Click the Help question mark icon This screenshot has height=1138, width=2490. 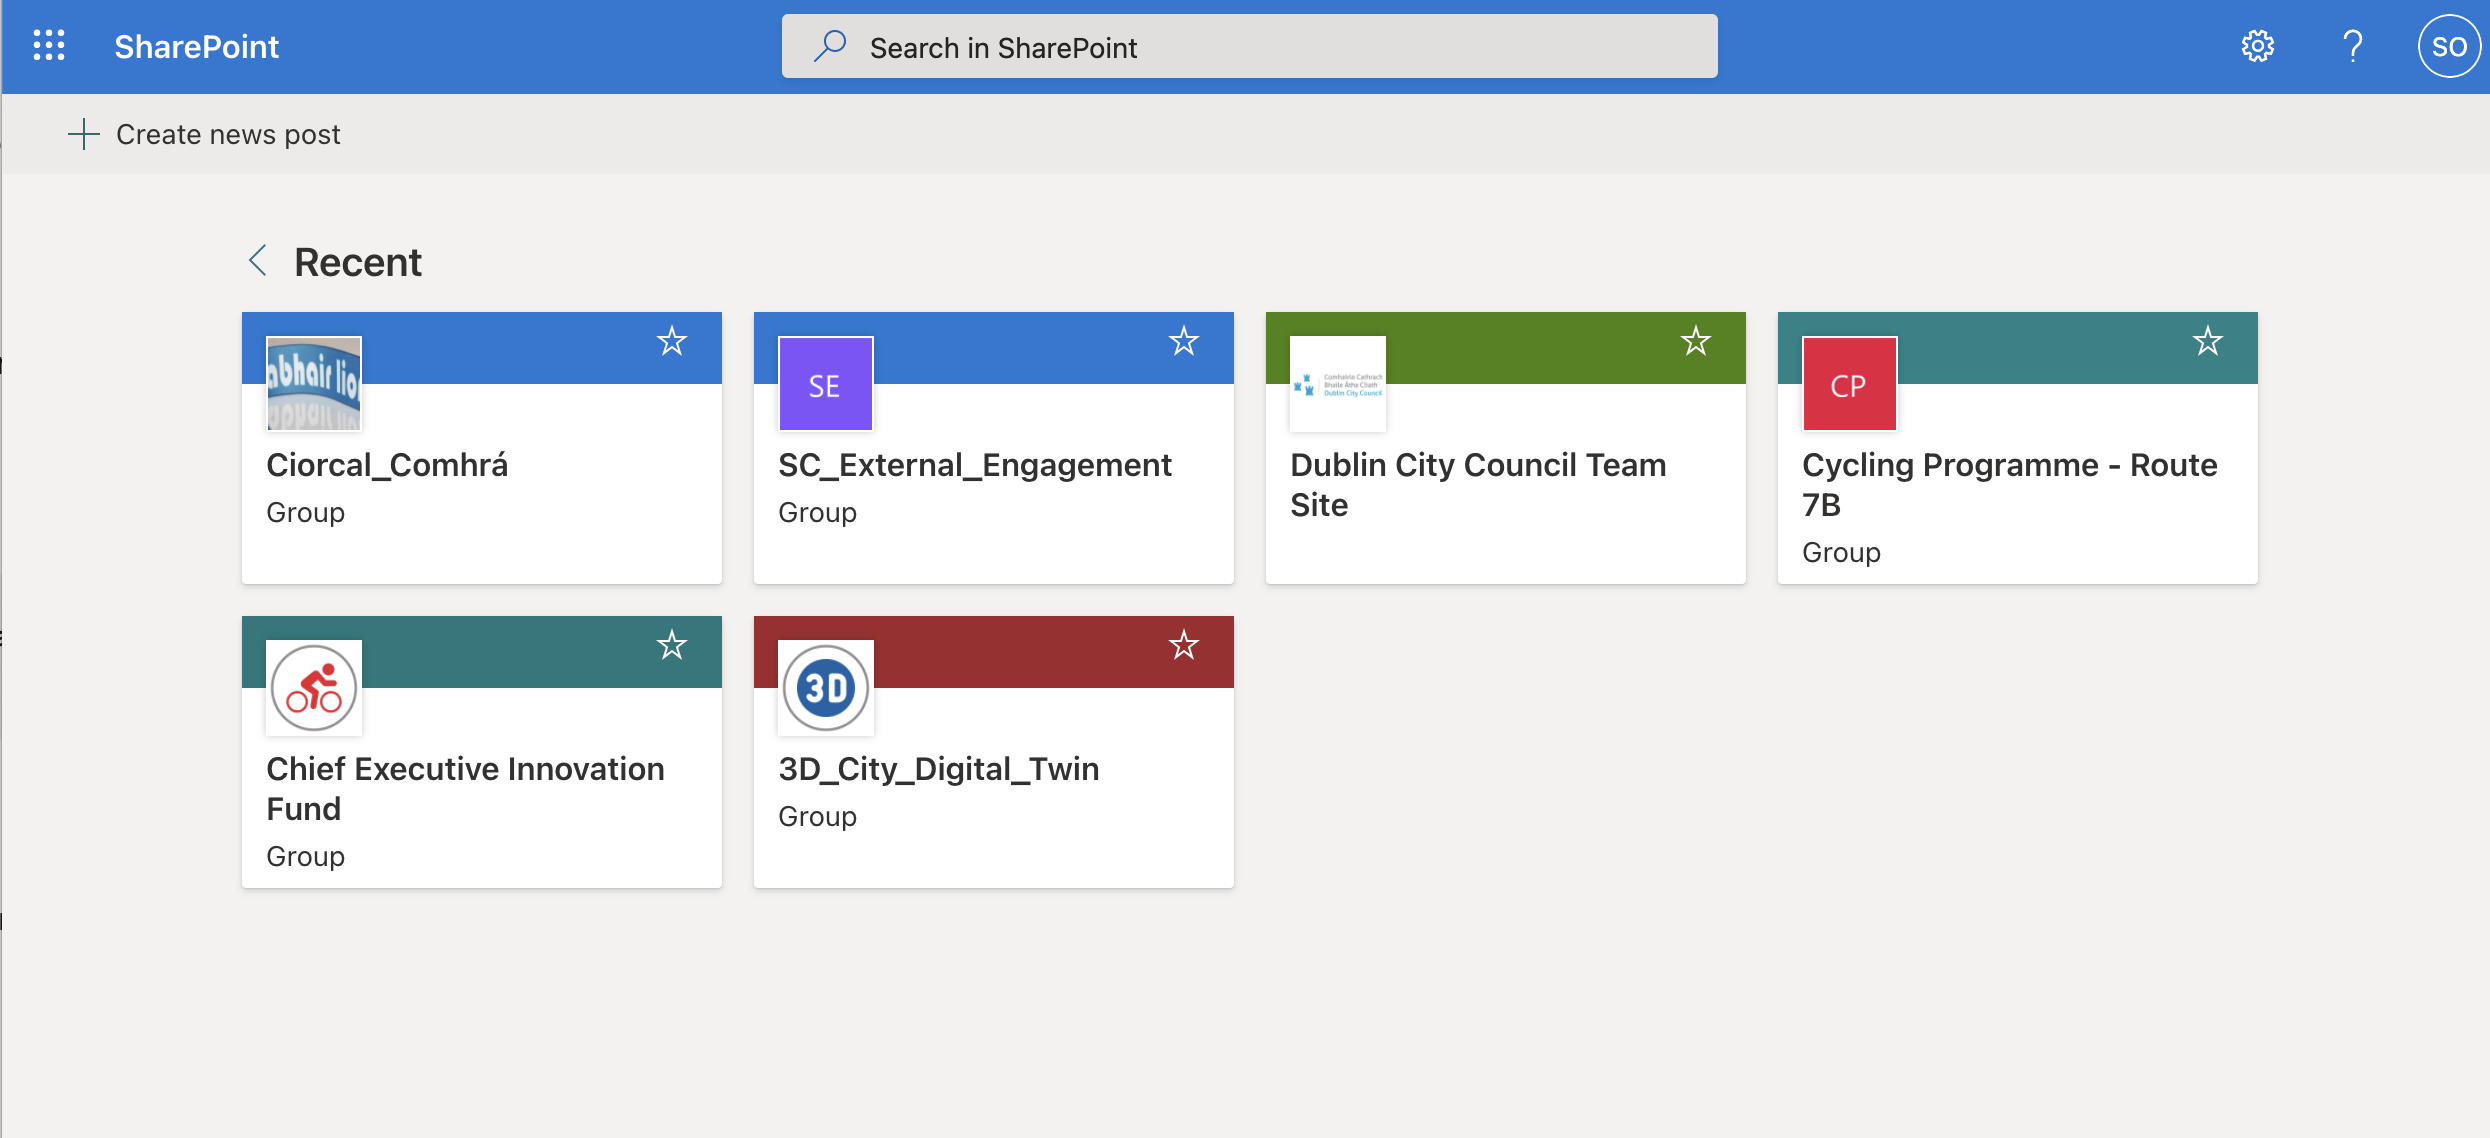pyautogui.click(x=2352, y=46)
